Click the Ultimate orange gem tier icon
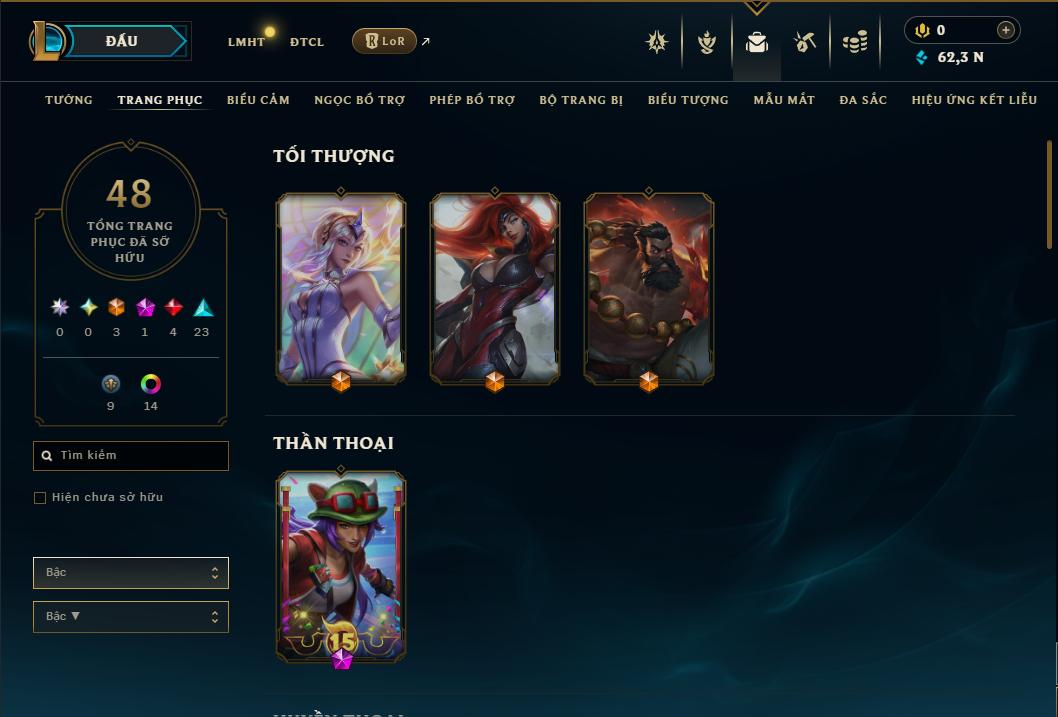1058x717 pixels. pos(116,308)
